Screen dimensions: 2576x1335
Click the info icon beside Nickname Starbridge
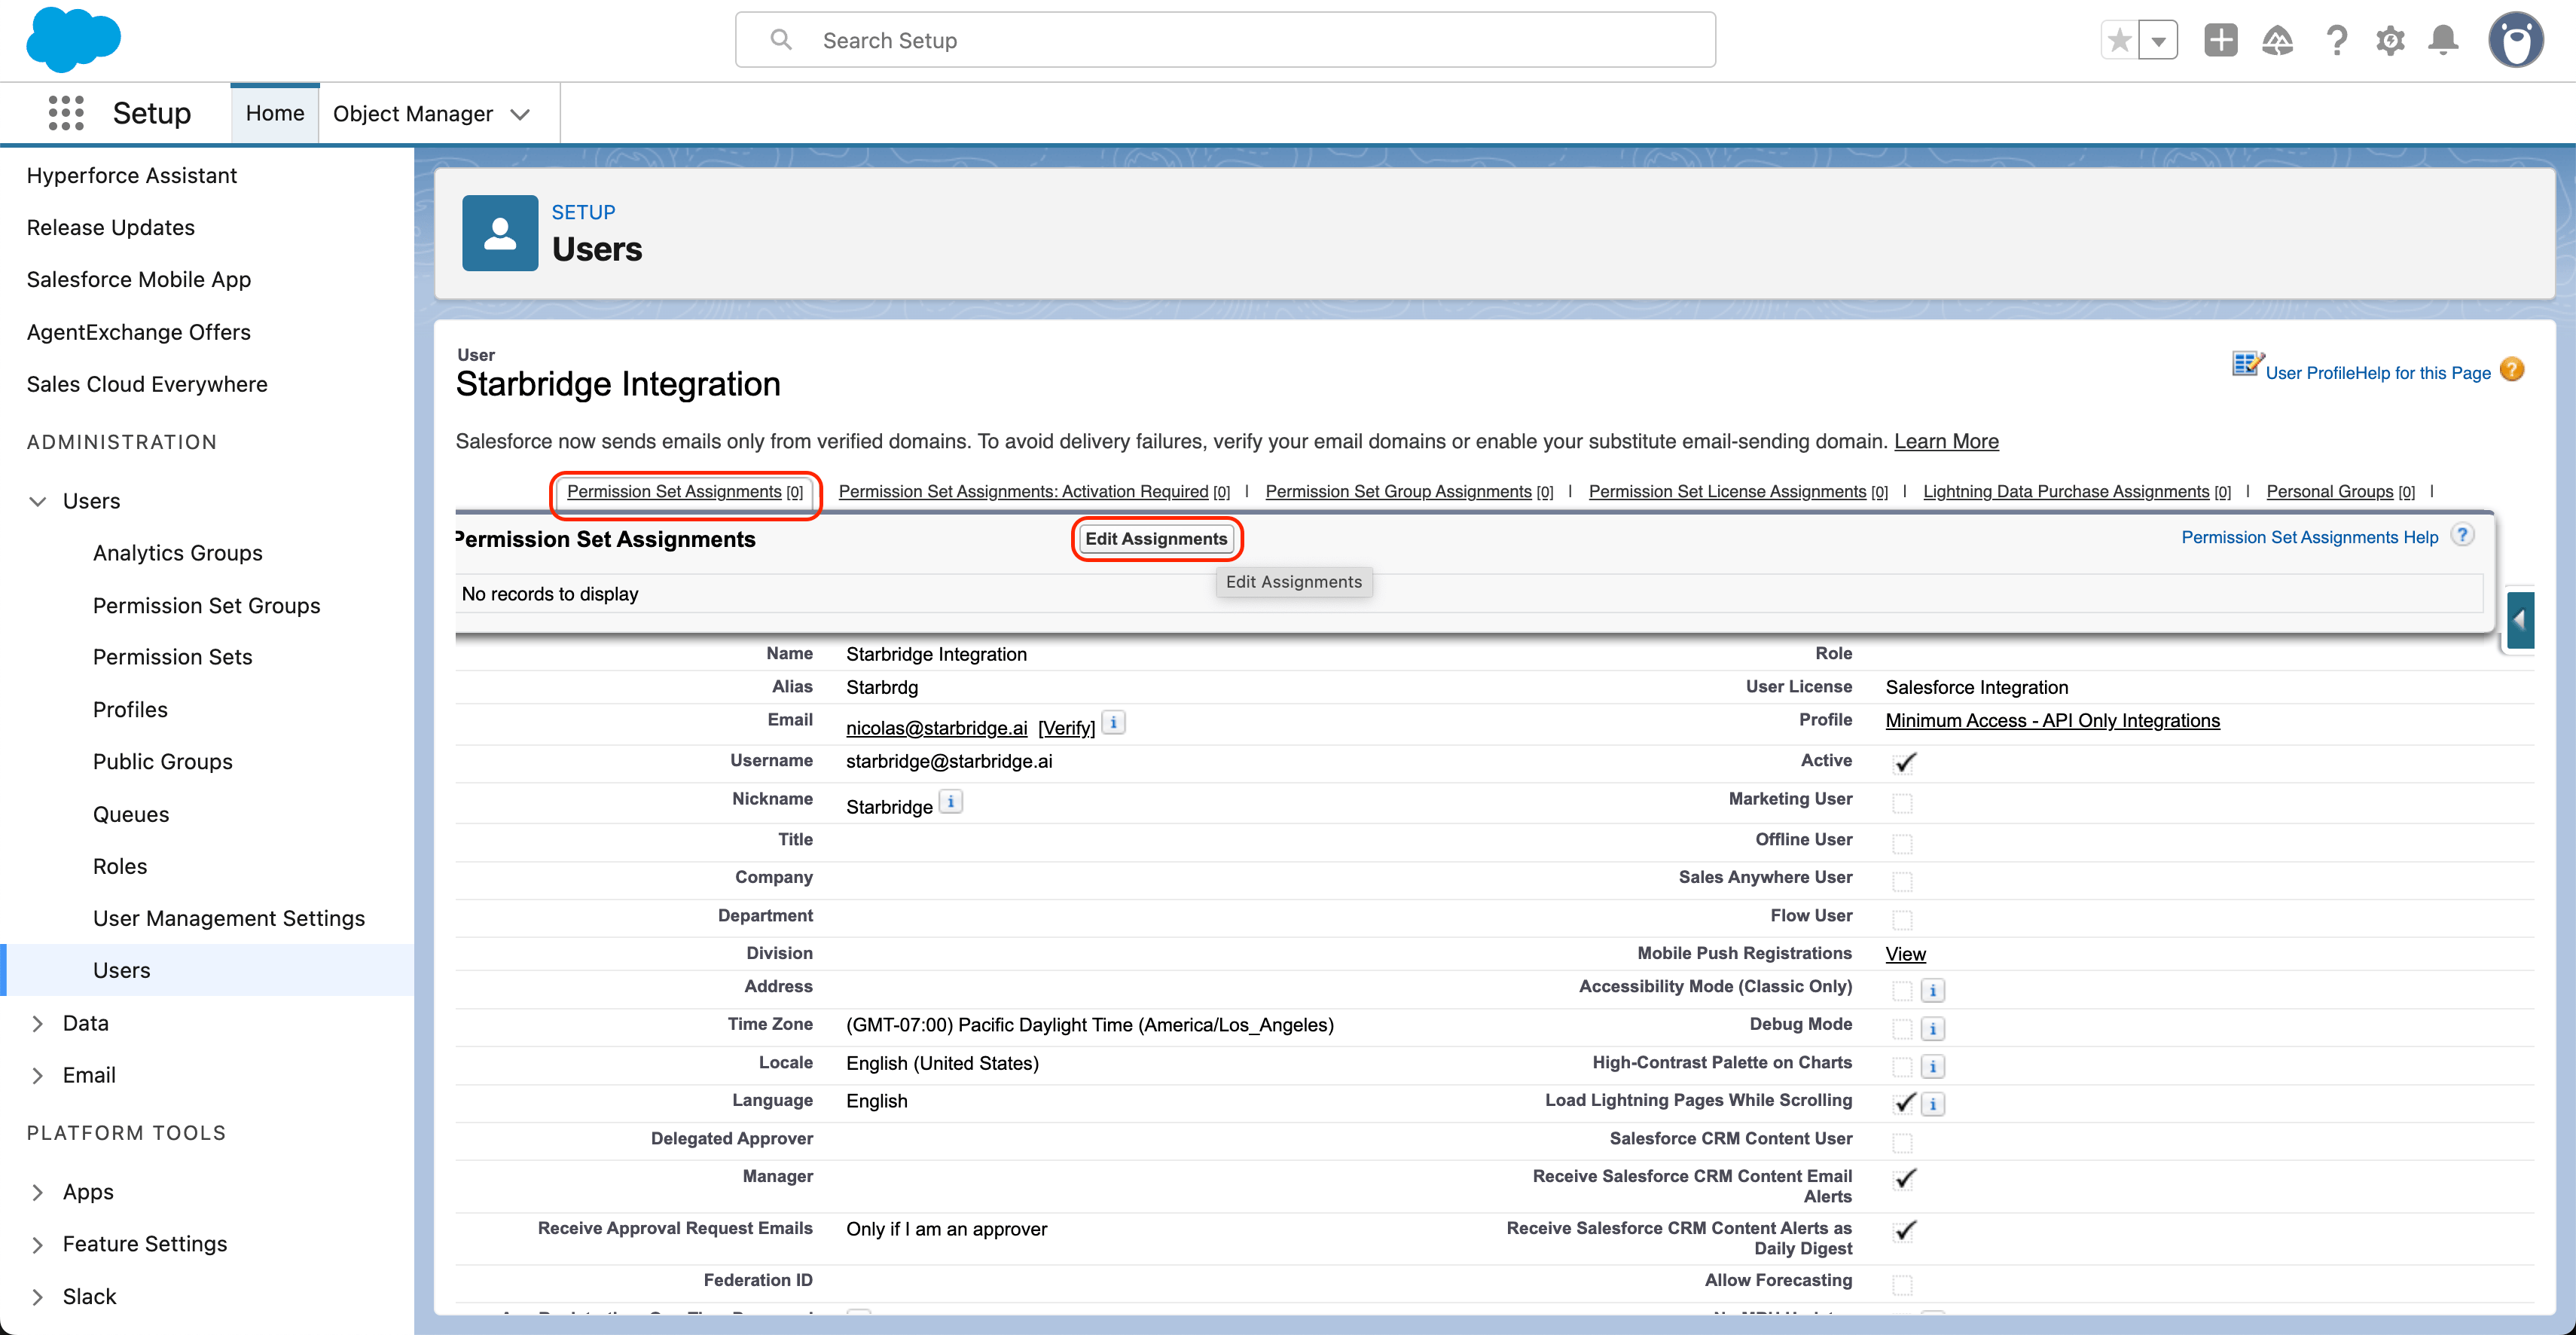coord(951,801)
